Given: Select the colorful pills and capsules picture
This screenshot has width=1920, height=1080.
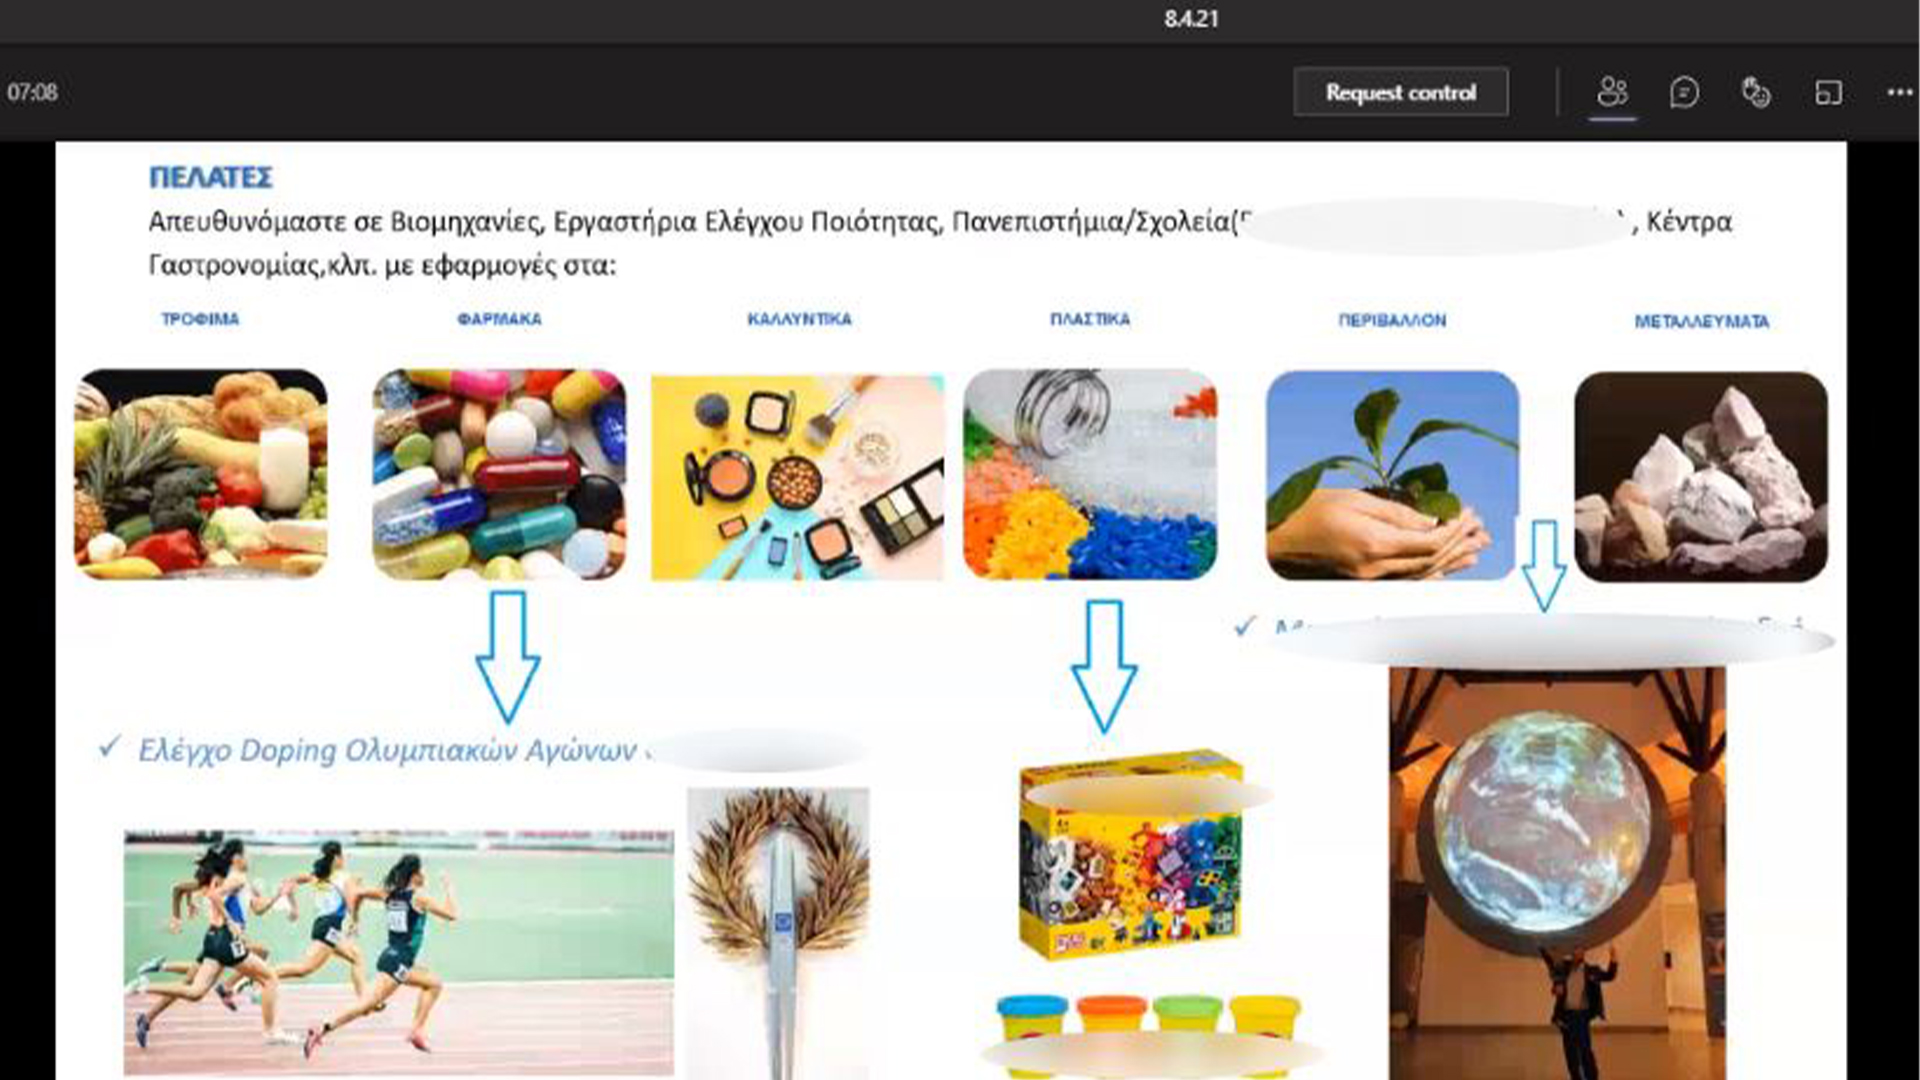Looking at the screenshot, I should coord(499,474).
